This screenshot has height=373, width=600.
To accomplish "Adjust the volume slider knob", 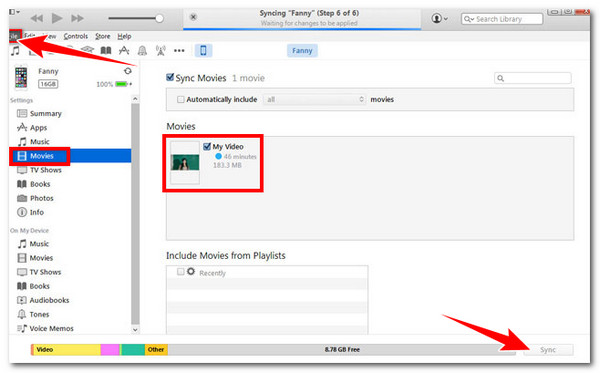I will pos(160,18).
